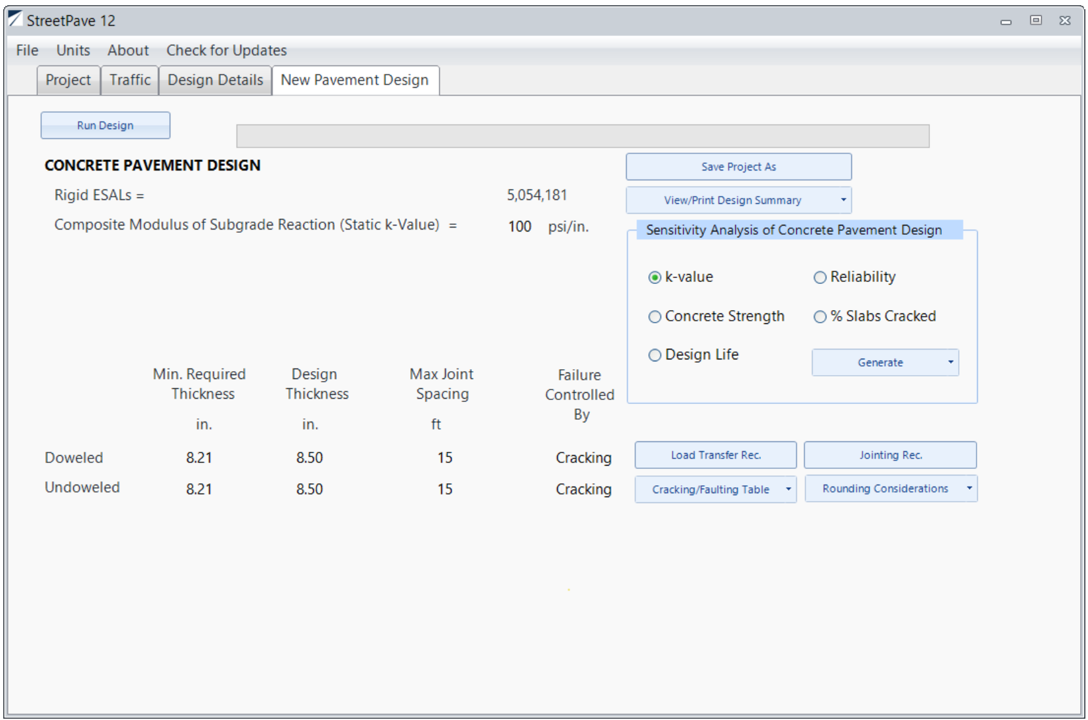Choose Concrete Strength sensitivity option
This screenshot has width=1088, height=720.
[x=655, y=317]
